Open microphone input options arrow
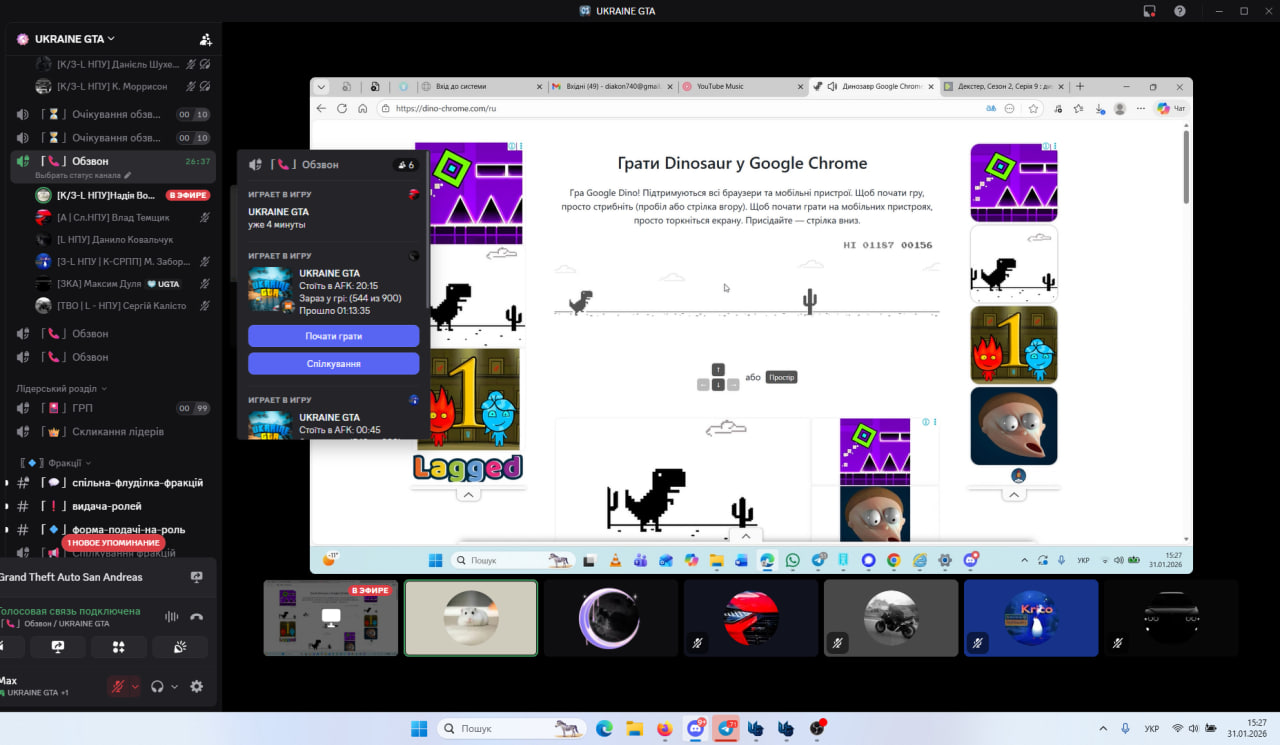Image resolution: width=1280 pixels, height=745 pixels. pyautogui.click(x=135, y=686)
